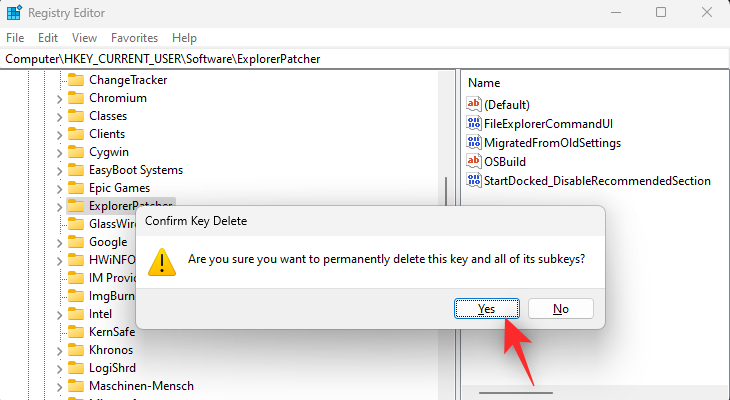Click the Epic Games folder icon
The width and height of the screenshot is (730, 400).
pos(75,188)
